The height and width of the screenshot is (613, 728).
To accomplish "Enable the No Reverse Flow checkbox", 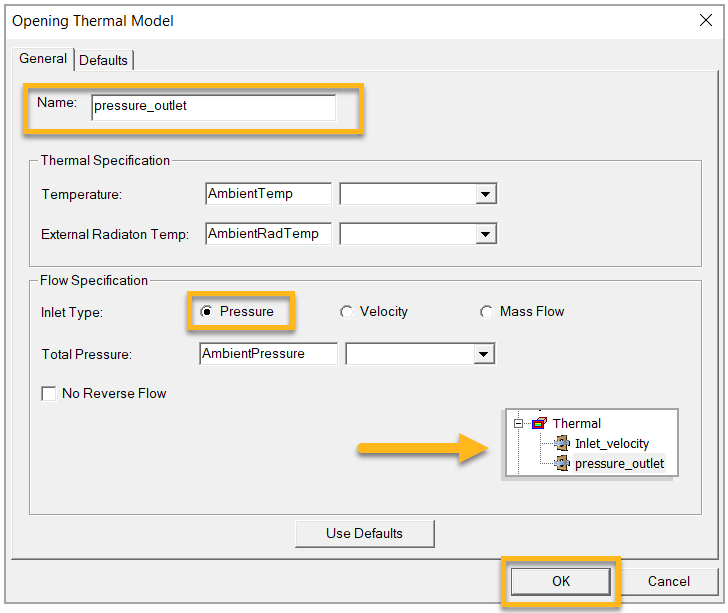I will coord(49,394).
